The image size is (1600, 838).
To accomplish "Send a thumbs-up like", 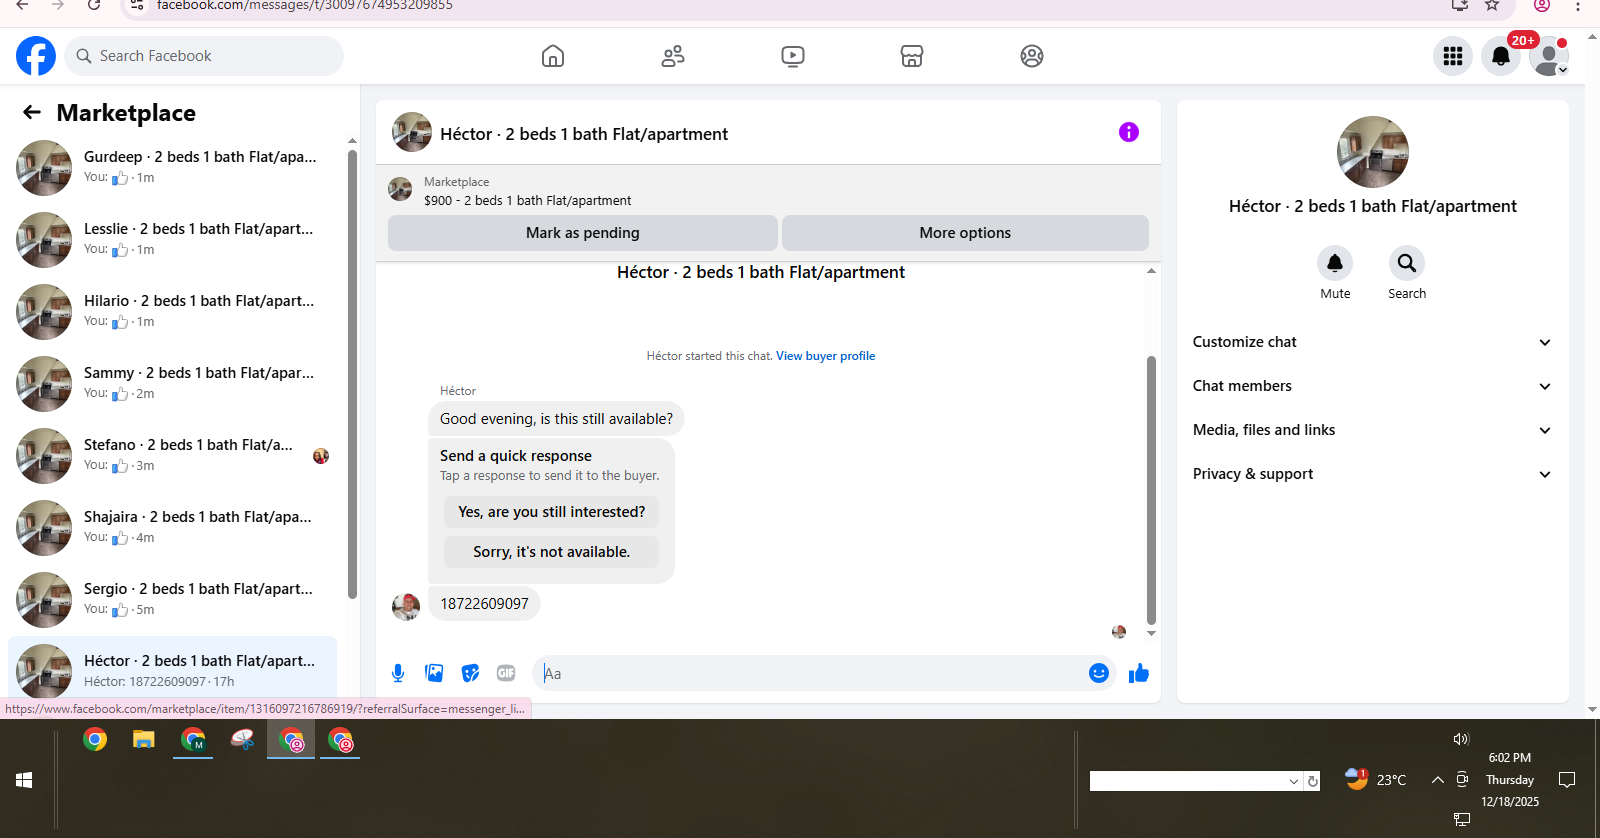I will (x=1139, y=673).
